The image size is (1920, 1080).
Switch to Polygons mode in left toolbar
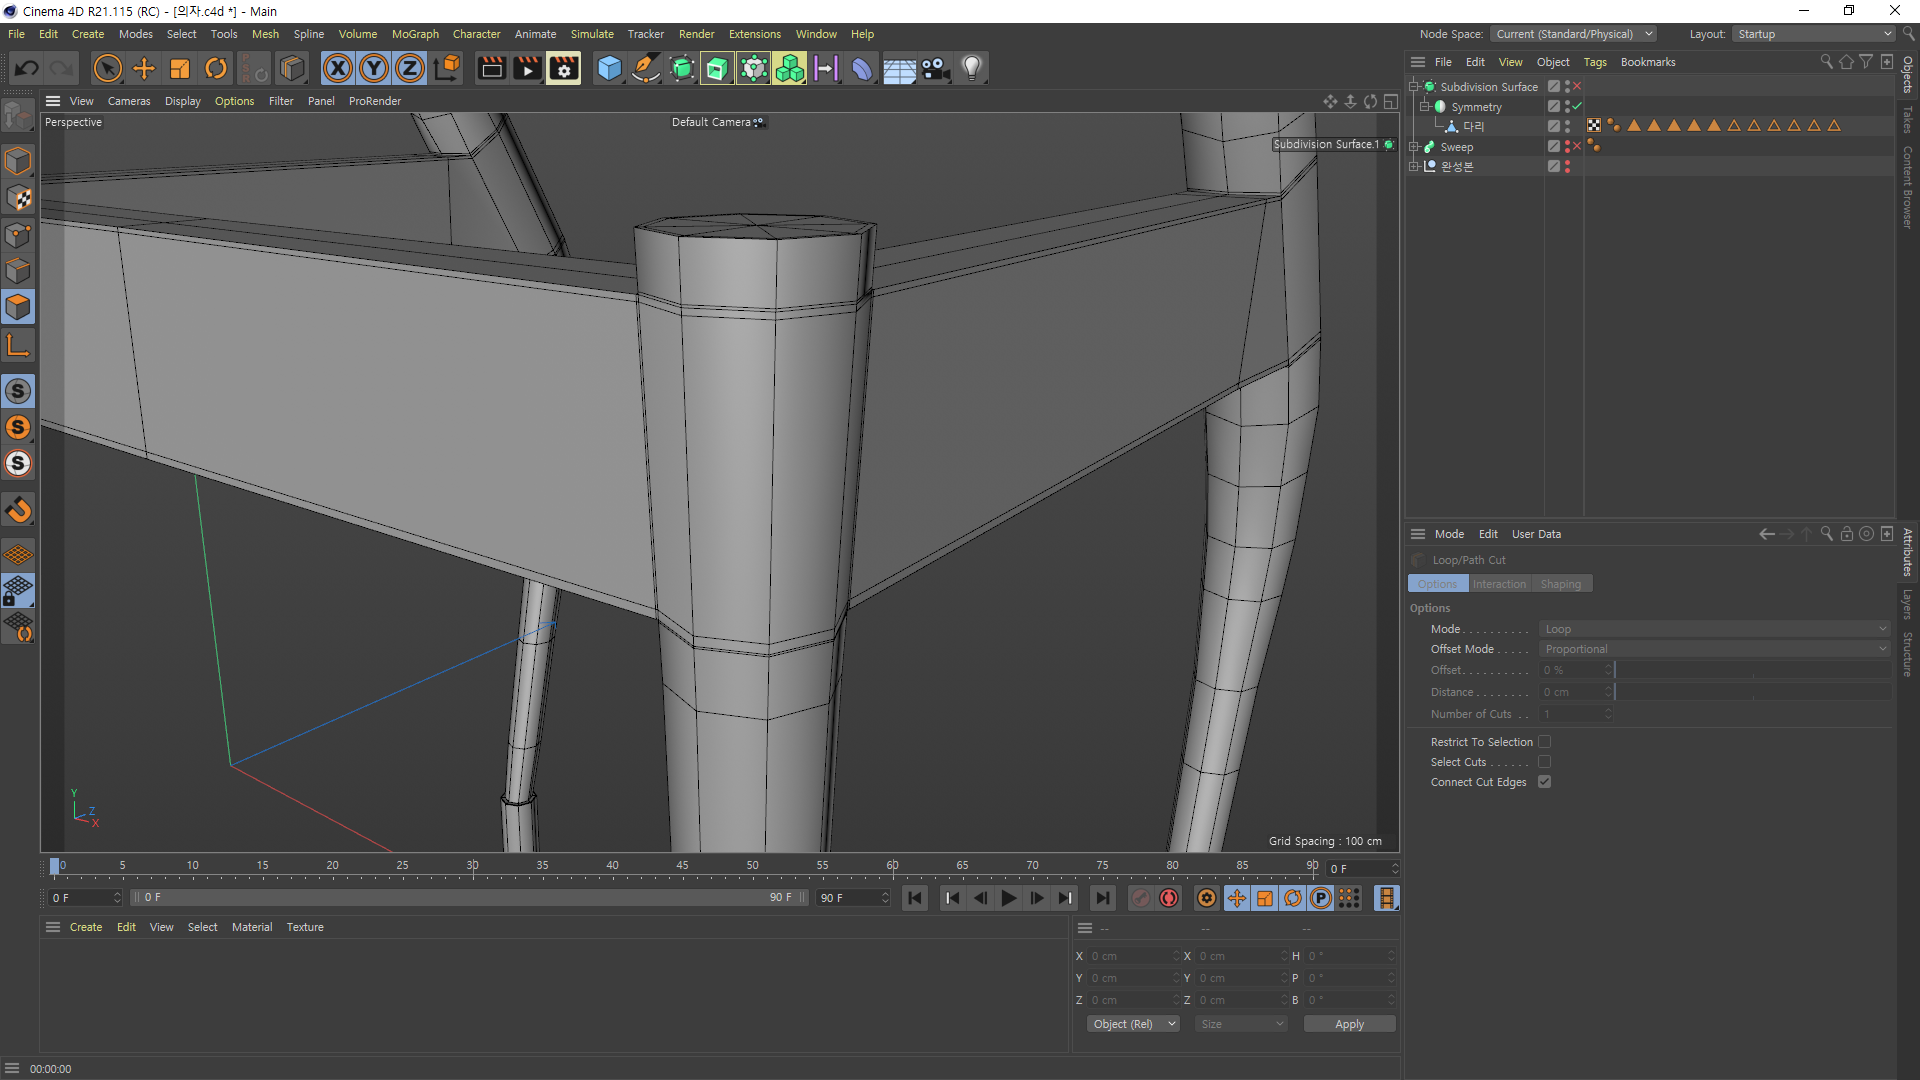(18, 307)
